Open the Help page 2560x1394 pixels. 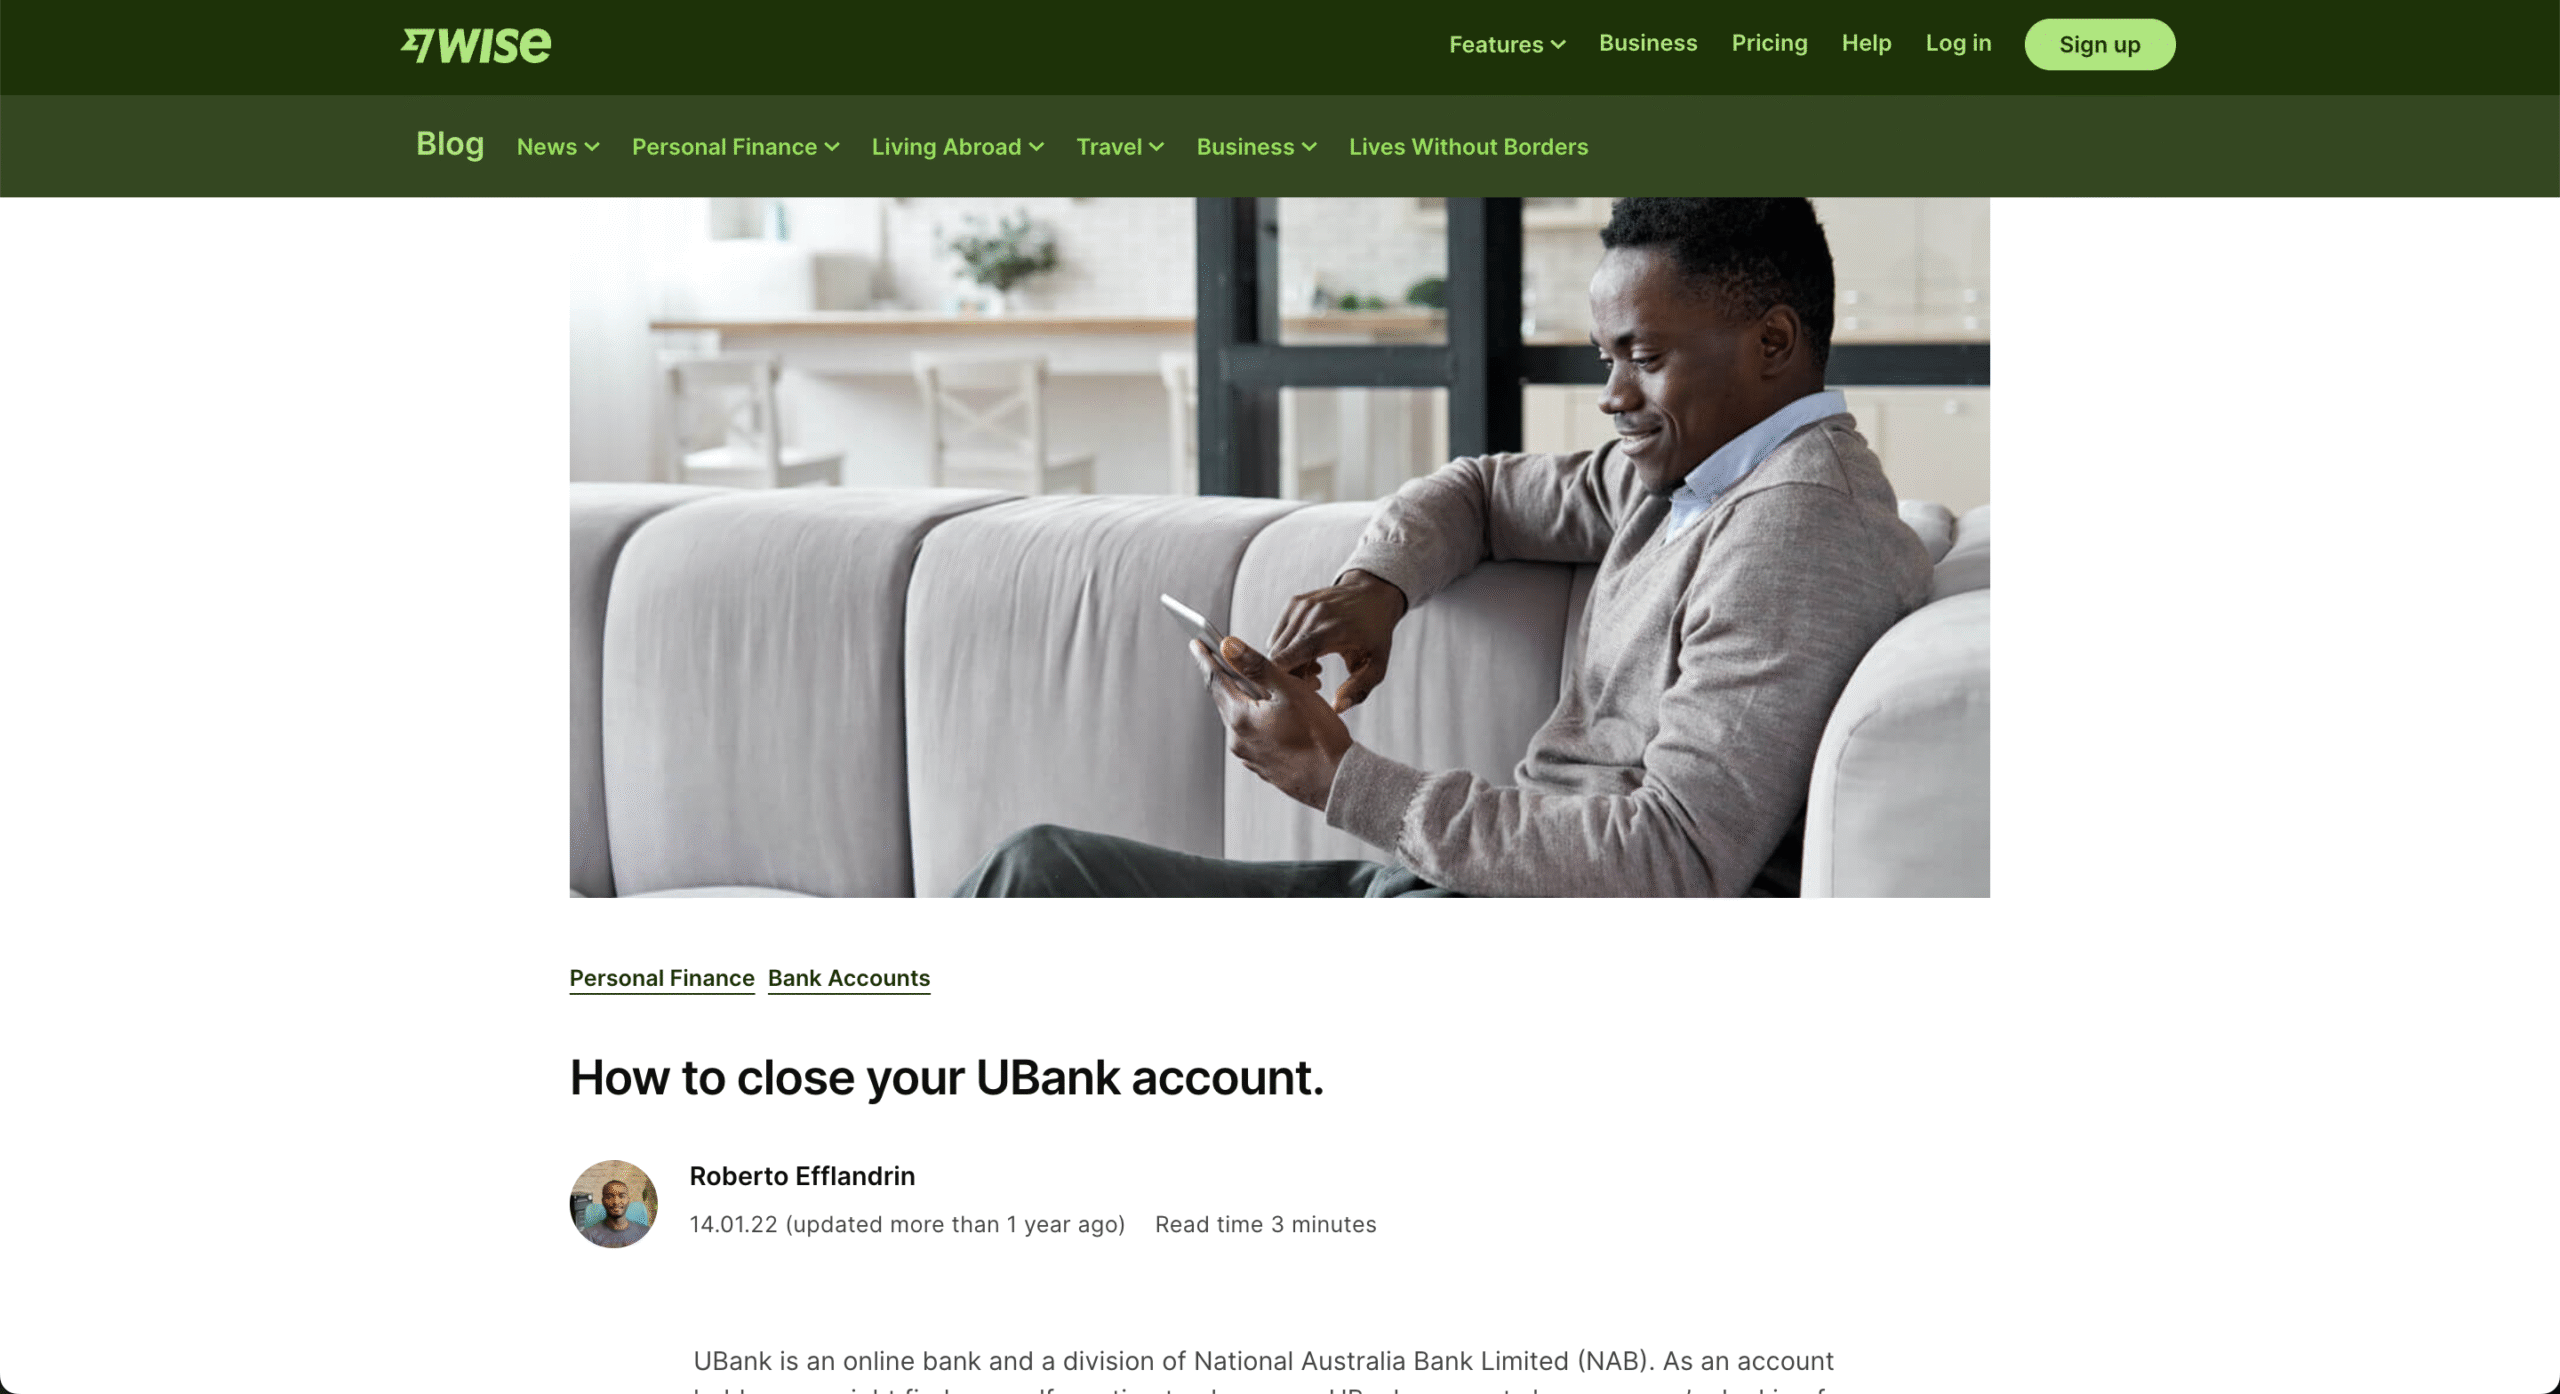coord(1866,43)
